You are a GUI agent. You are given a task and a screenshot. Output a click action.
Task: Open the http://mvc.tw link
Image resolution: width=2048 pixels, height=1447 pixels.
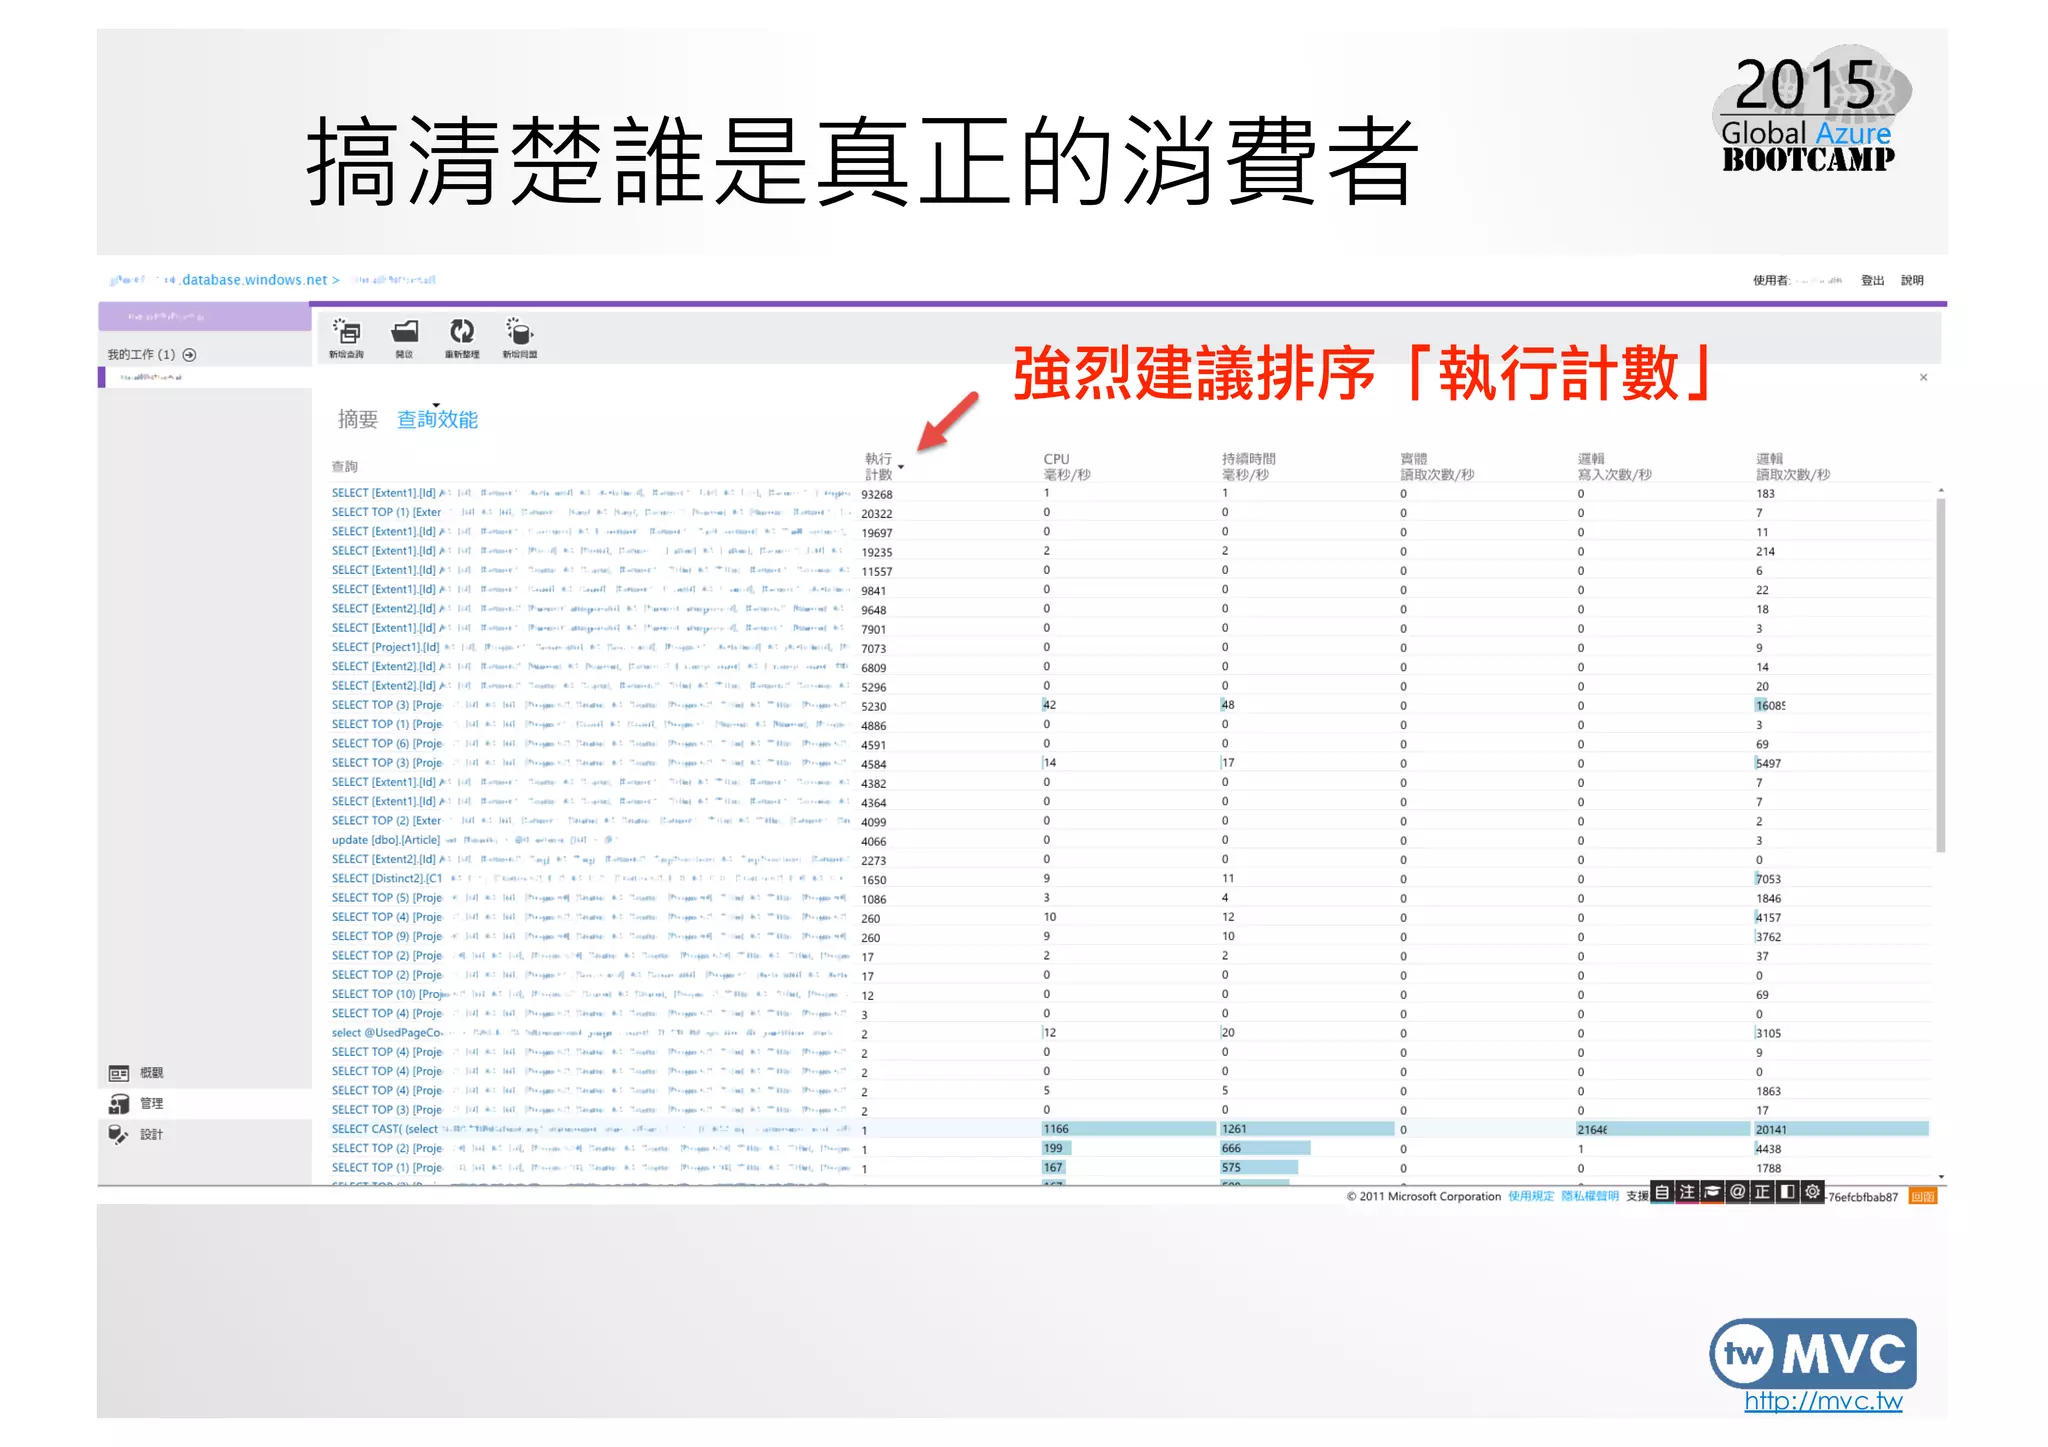(1823, 1402)
